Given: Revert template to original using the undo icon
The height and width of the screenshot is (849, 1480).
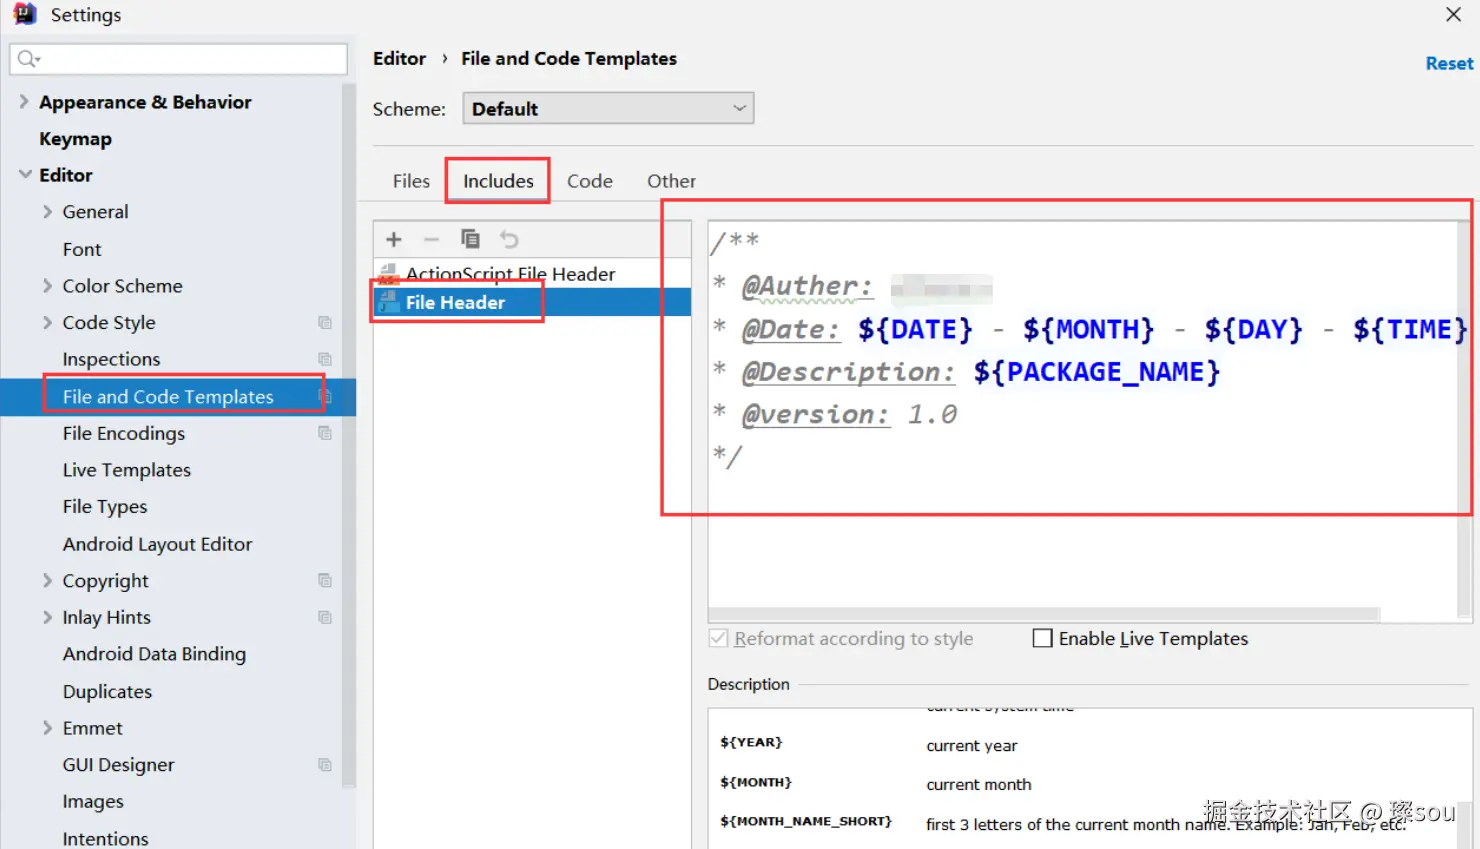Looking at the screenshot, I should (509, 239).
